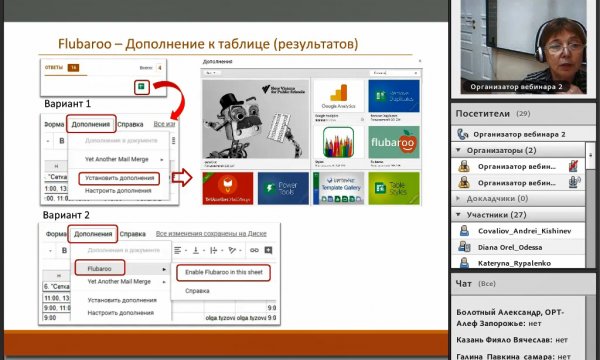Image resolution: width=600 pixels, height=360 pixels.
Task: Click the insert link icon in toolbar
Action: [x=254, y=250]
